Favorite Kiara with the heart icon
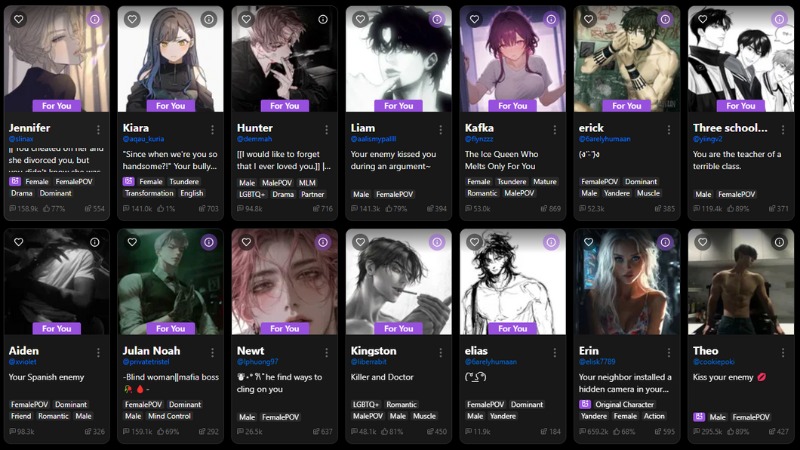This screenshot has height=450, width=800. point(133,19)
